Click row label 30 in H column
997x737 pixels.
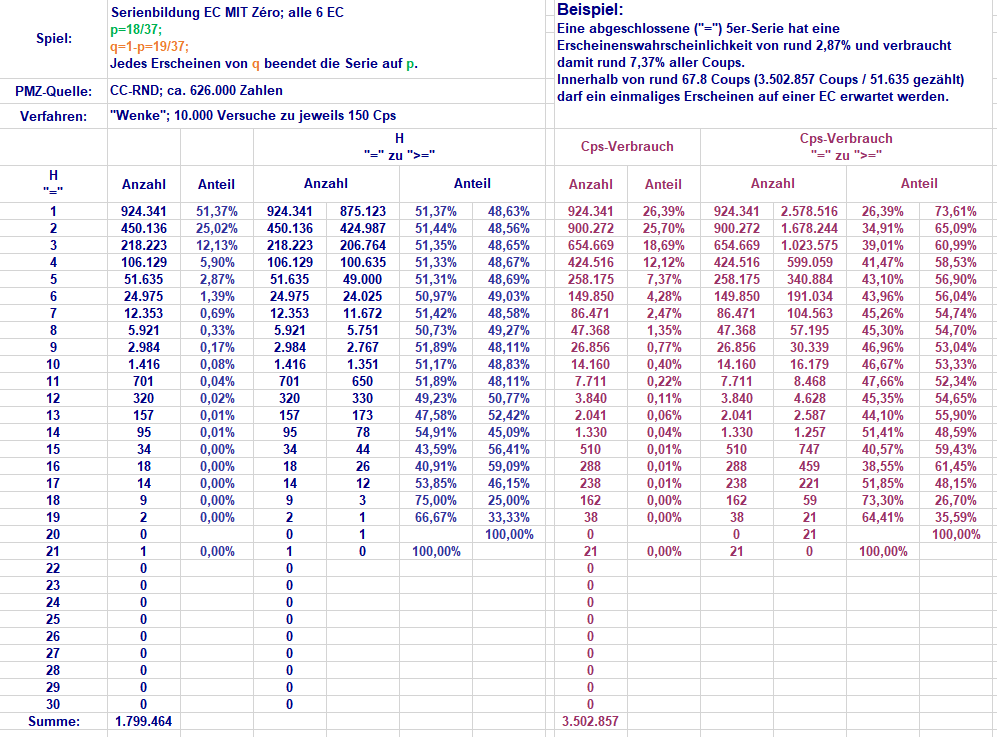53,704
